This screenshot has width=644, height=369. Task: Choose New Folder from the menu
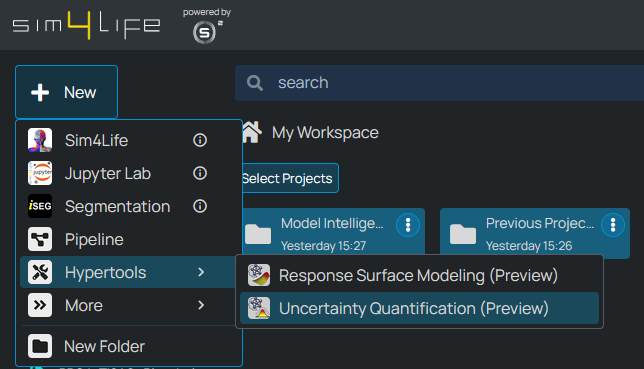[127, 346]
